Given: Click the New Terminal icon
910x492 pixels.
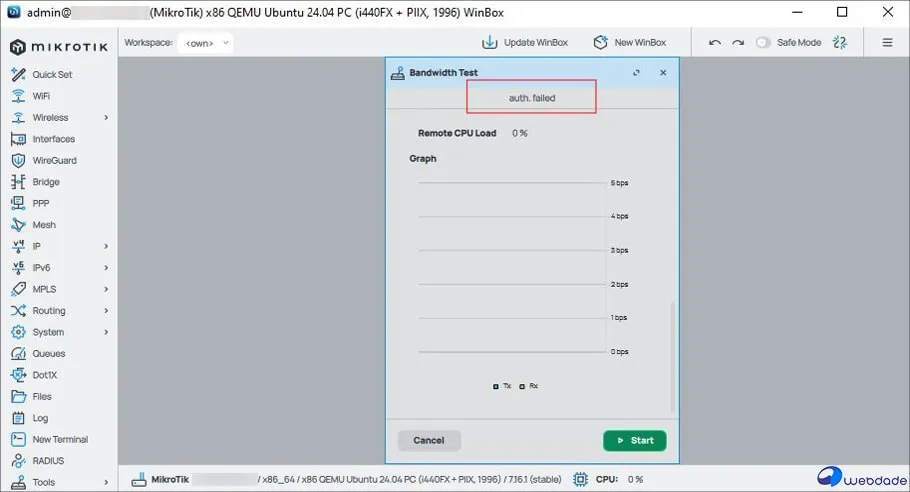Looking at the screenshot, I should [17, 440].
